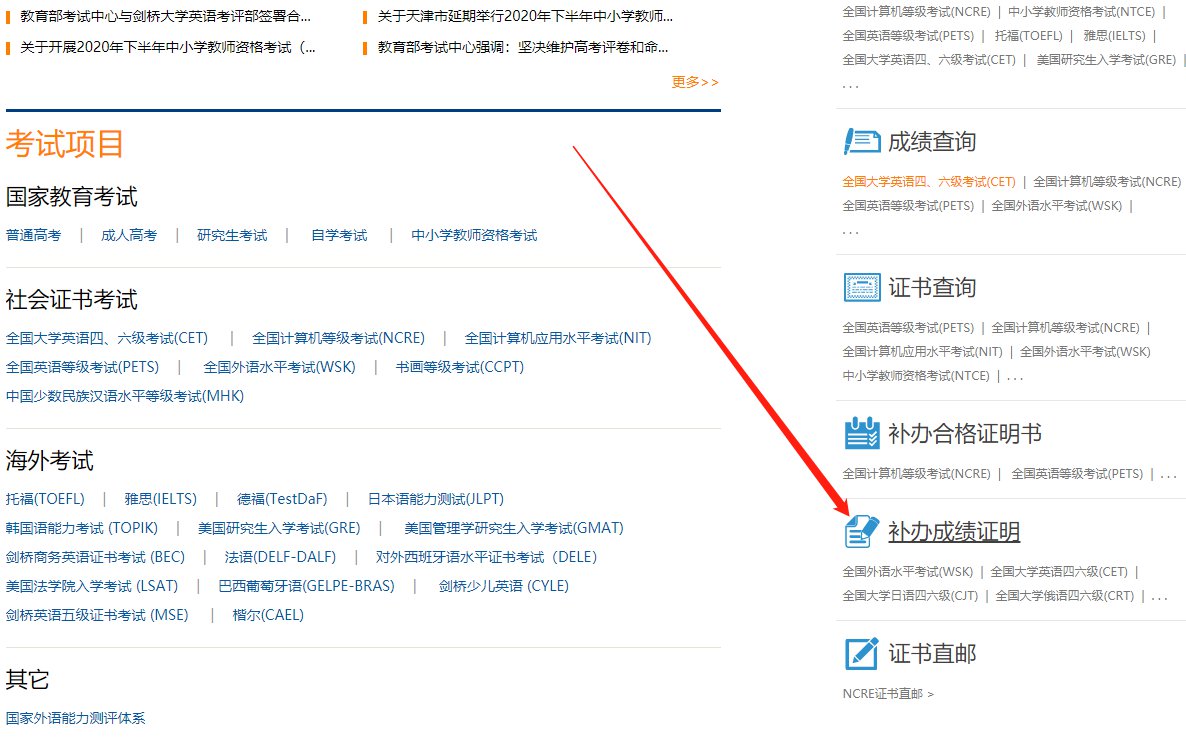This screenshot has width=1186, height=742.
Task: Open 研究生考试 exam page
Action: click(x=232, y=235)
